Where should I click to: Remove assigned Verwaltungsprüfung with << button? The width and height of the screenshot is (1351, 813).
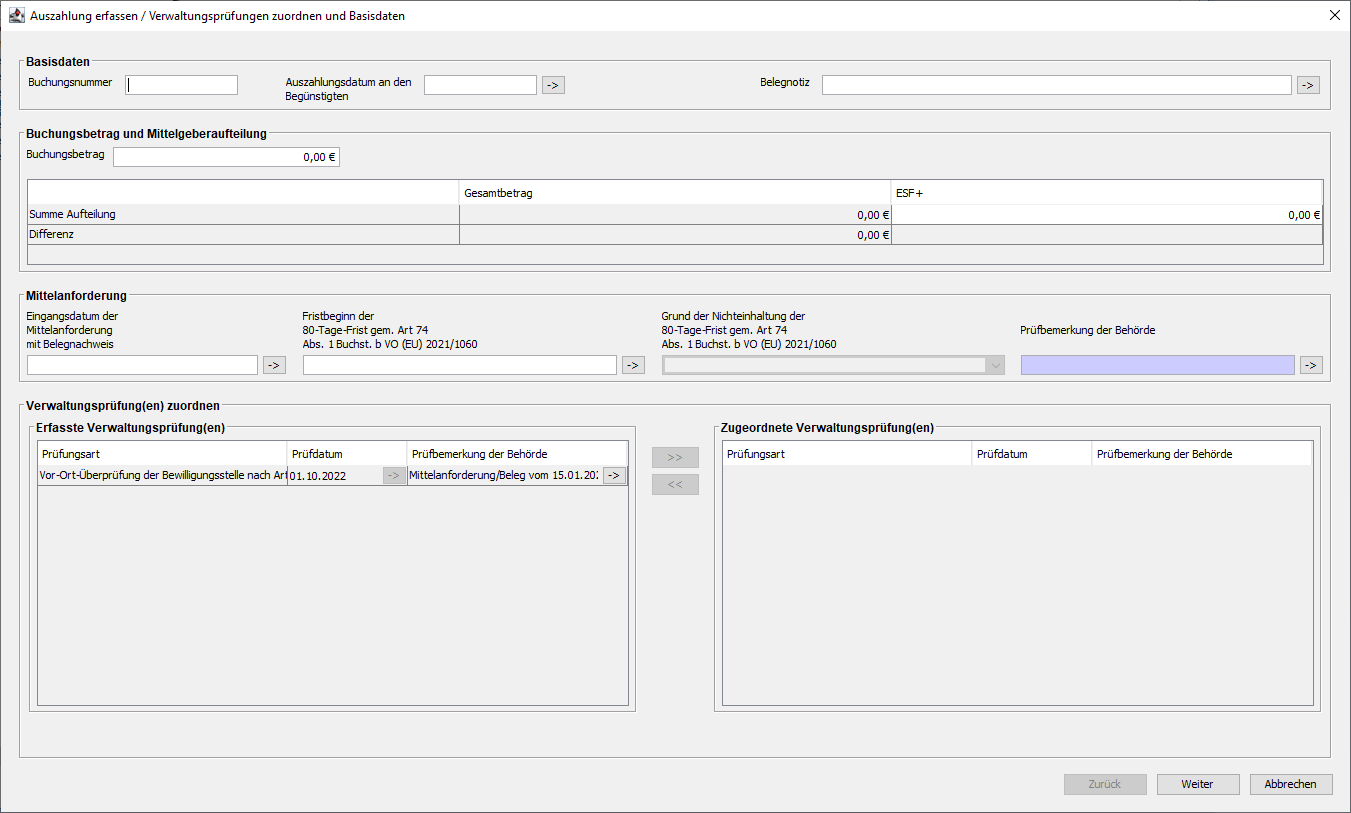[675, 485]
